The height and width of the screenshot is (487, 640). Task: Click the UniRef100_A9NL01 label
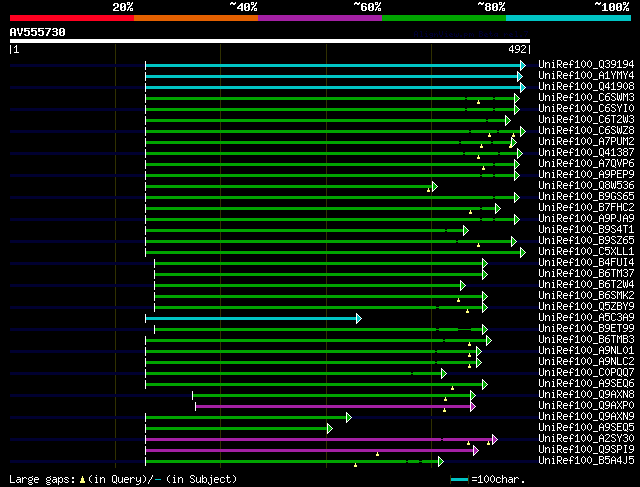click(586, 351)
